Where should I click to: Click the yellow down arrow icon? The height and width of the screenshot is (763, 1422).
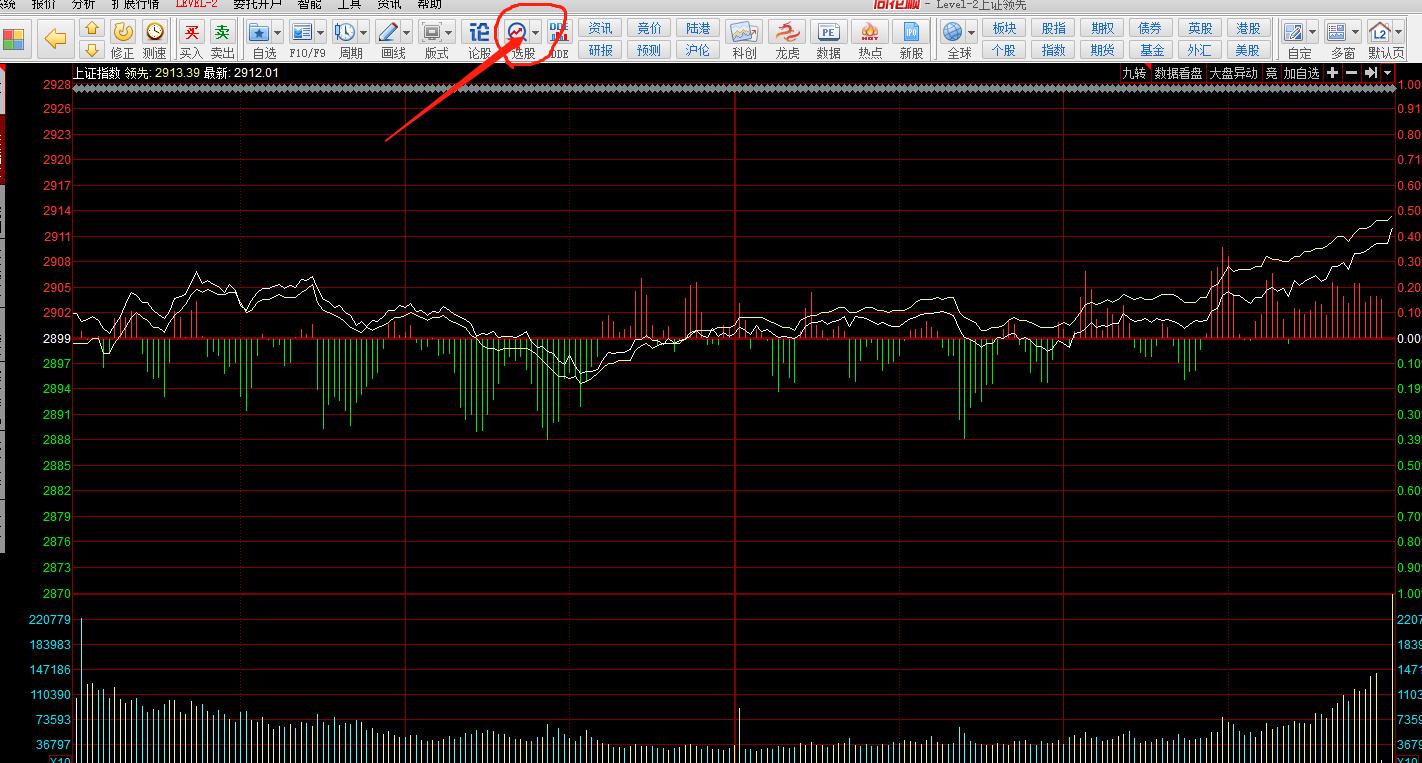tap(91, 49)
